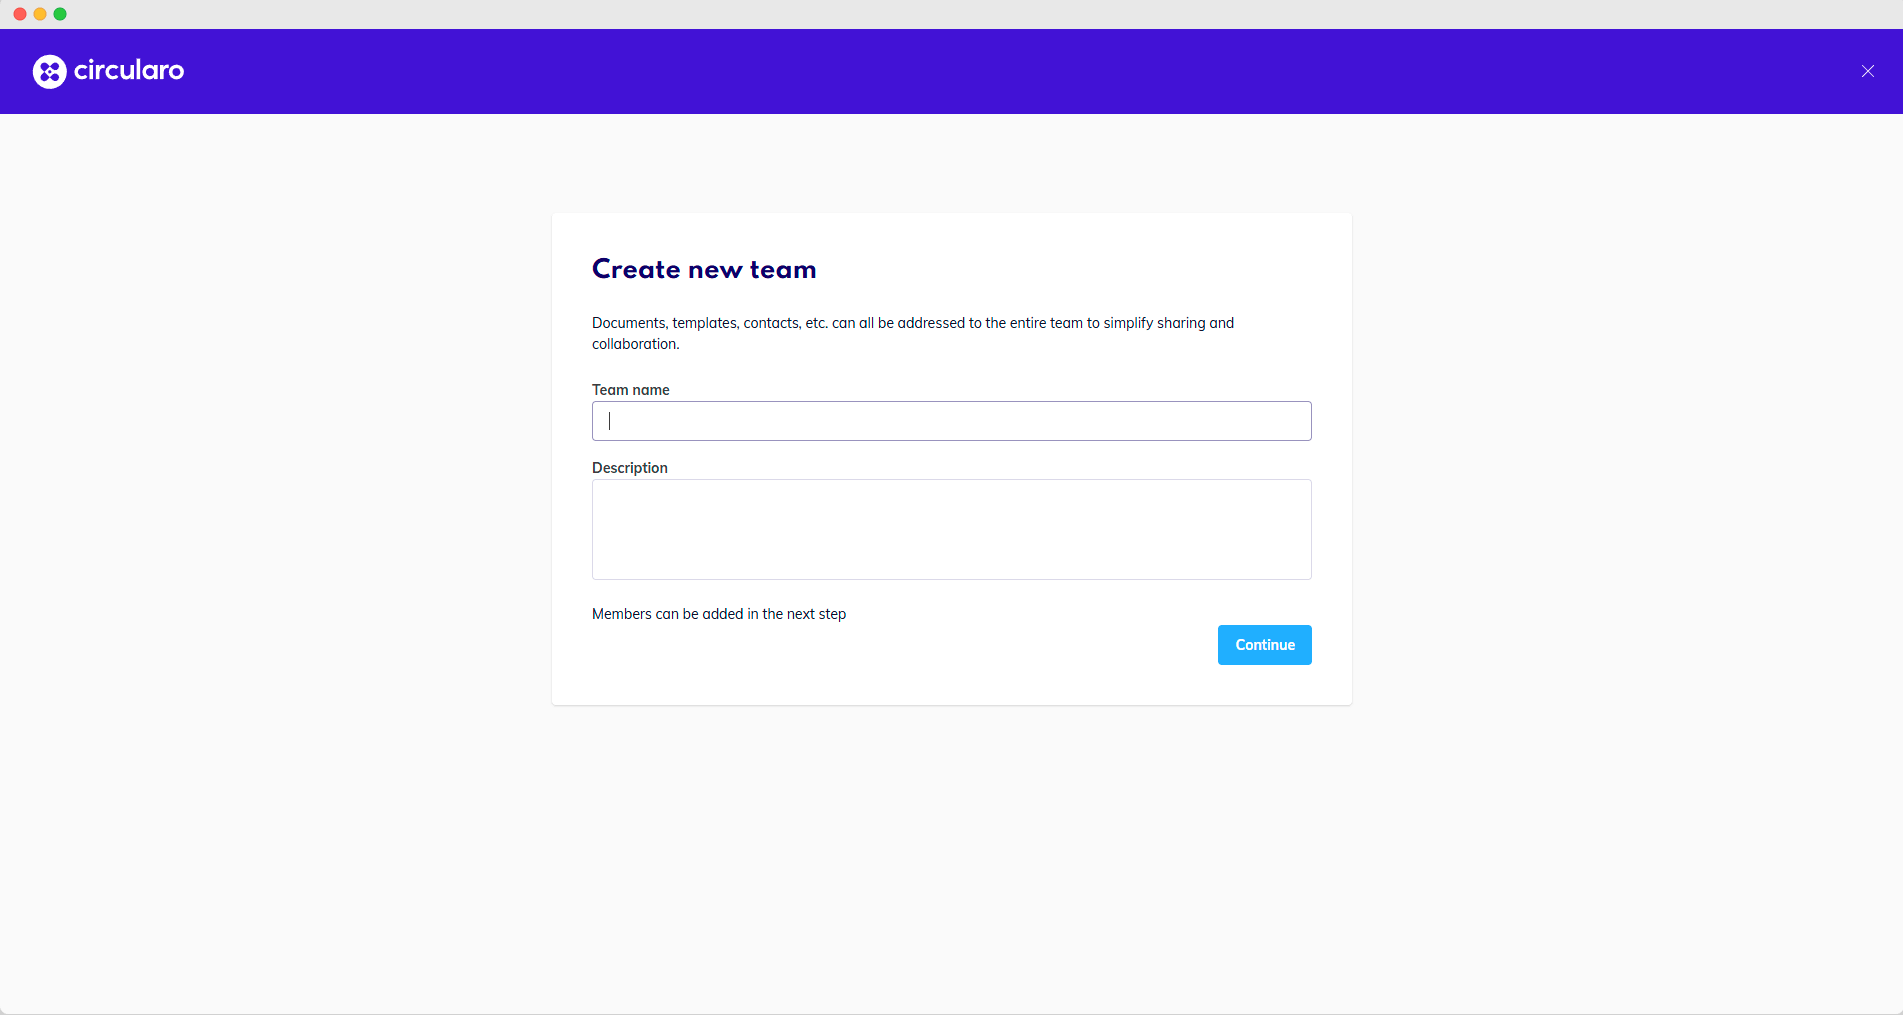Click inside the Description text area
Viewport: 1903px width, 1015px height.
point(951,529)
